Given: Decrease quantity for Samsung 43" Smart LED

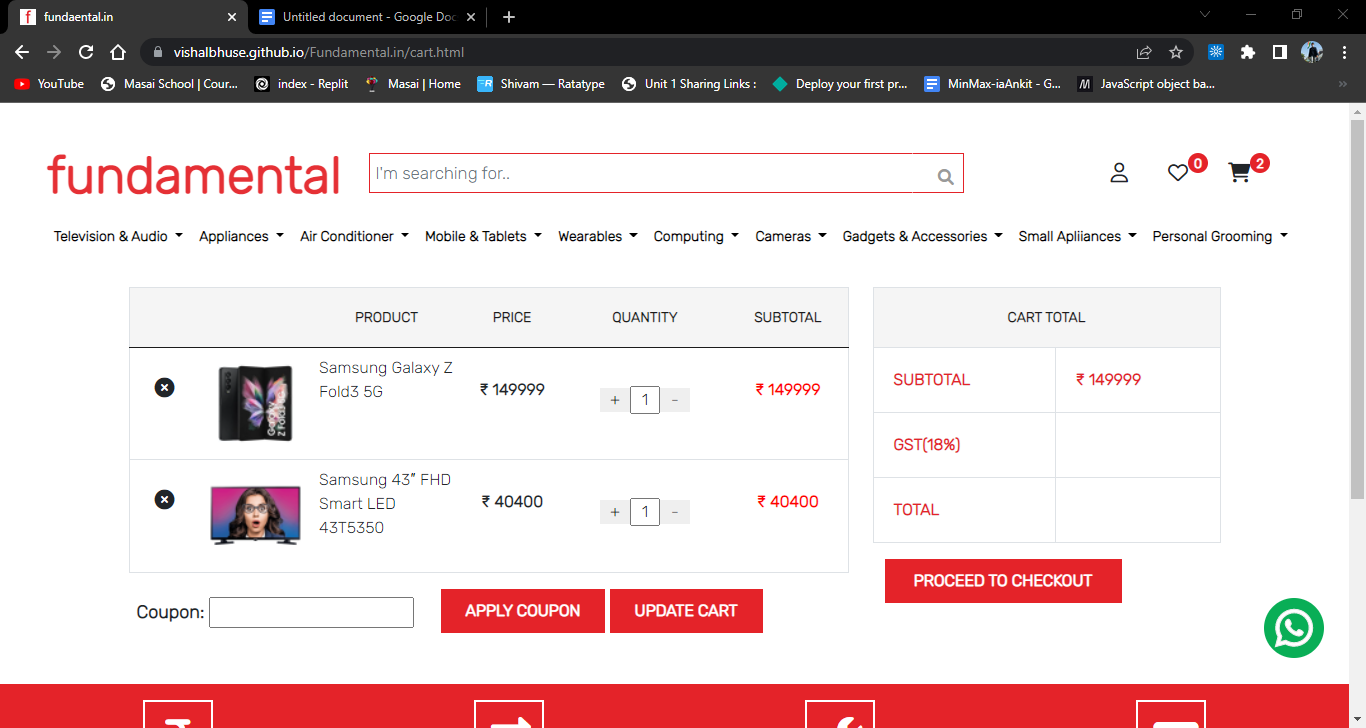Looking at the screenshot, I should (675, 512).
